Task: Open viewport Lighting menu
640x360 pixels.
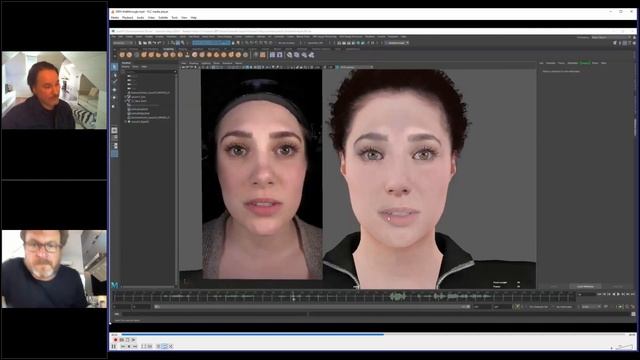Action: coord(205,63)
